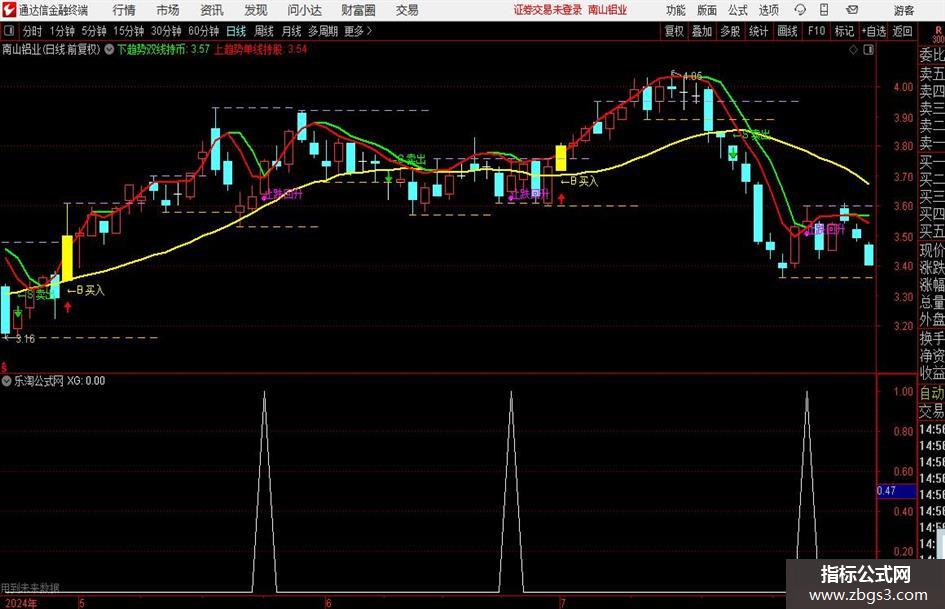This screenshot has height=609, width=945.
Task: Click the red 南山铝业 stock name link
Action: click(x=608, y=10)
